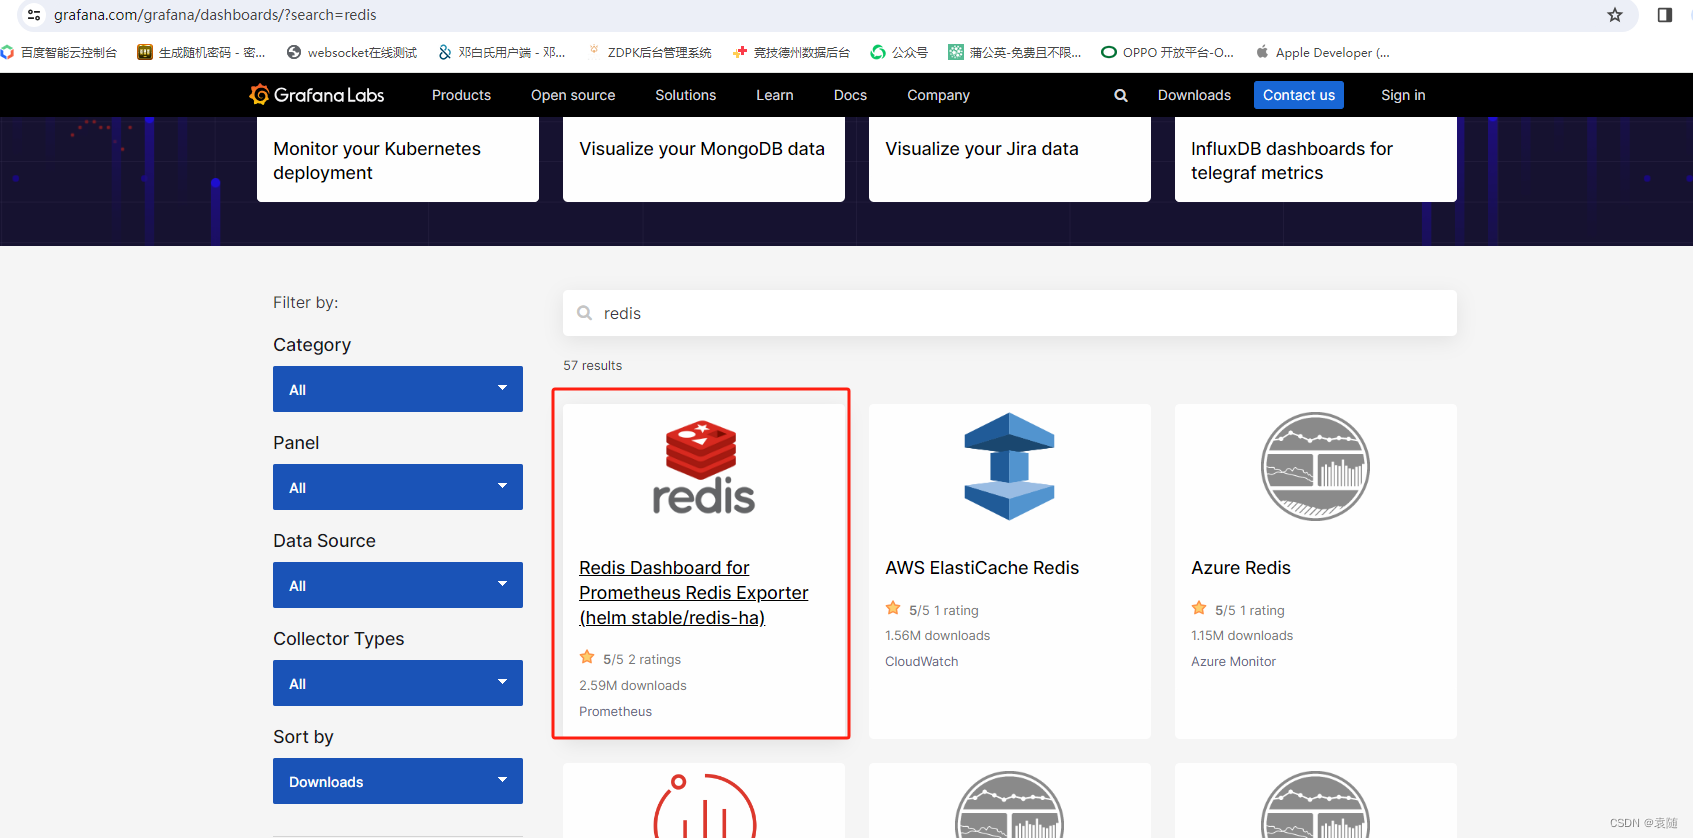
Task: Click the 5/5 2 ratings text
Action: point(642,659)
